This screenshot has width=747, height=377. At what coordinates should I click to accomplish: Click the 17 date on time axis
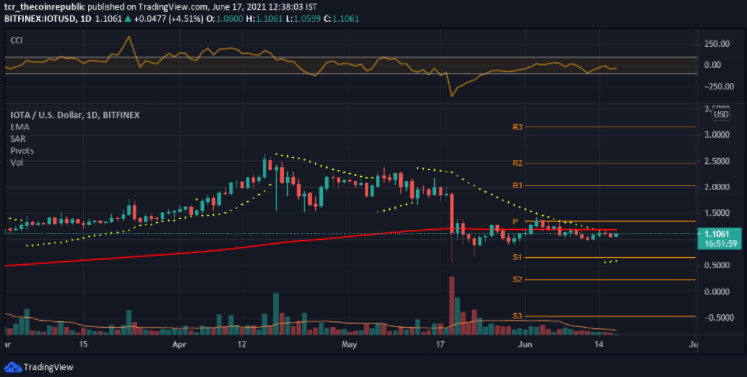[x=441, y=344]
